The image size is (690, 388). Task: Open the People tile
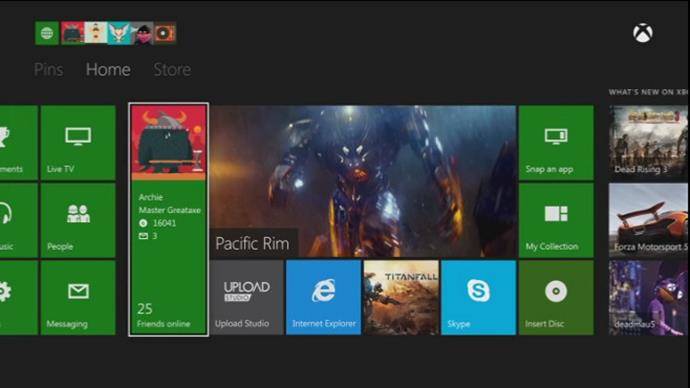click(x=78, y=220)
